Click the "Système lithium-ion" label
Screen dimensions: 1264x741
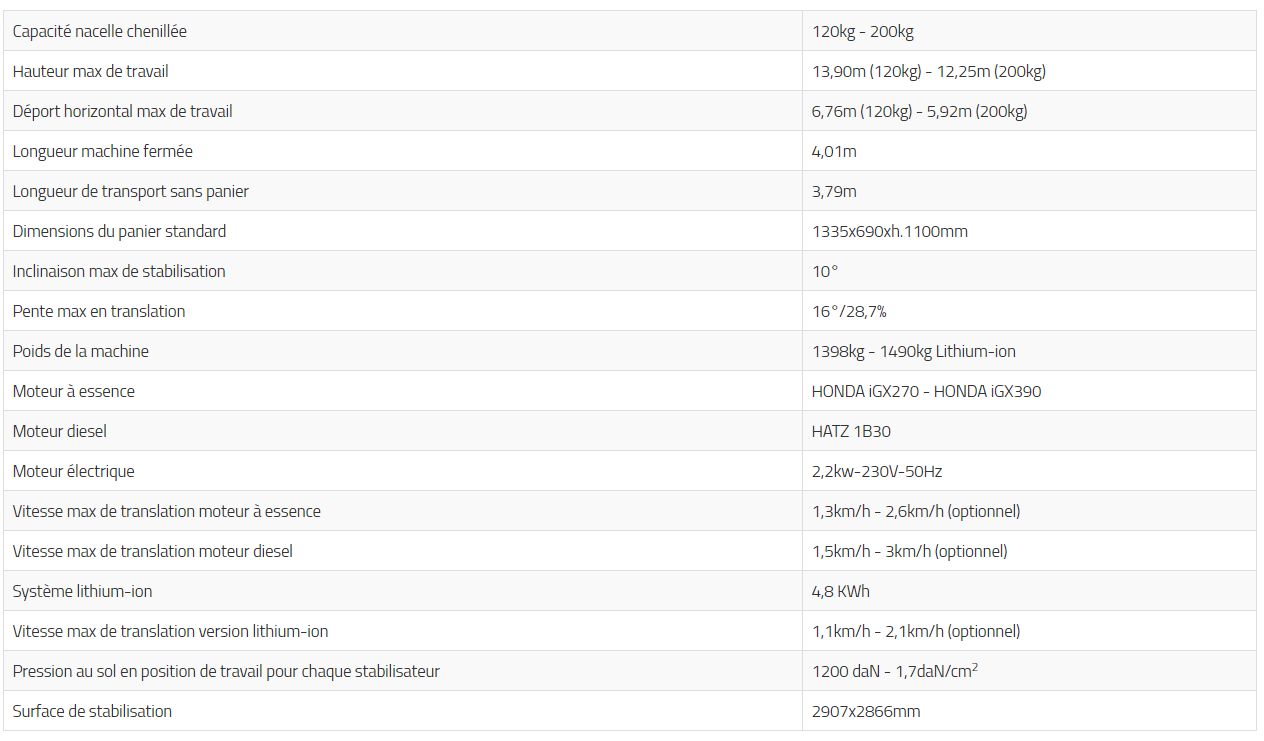[83, 591]
